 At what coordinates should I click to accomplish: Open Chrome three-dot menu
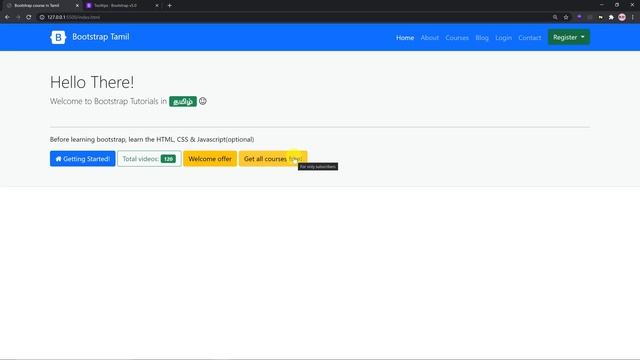click(633, 17)
